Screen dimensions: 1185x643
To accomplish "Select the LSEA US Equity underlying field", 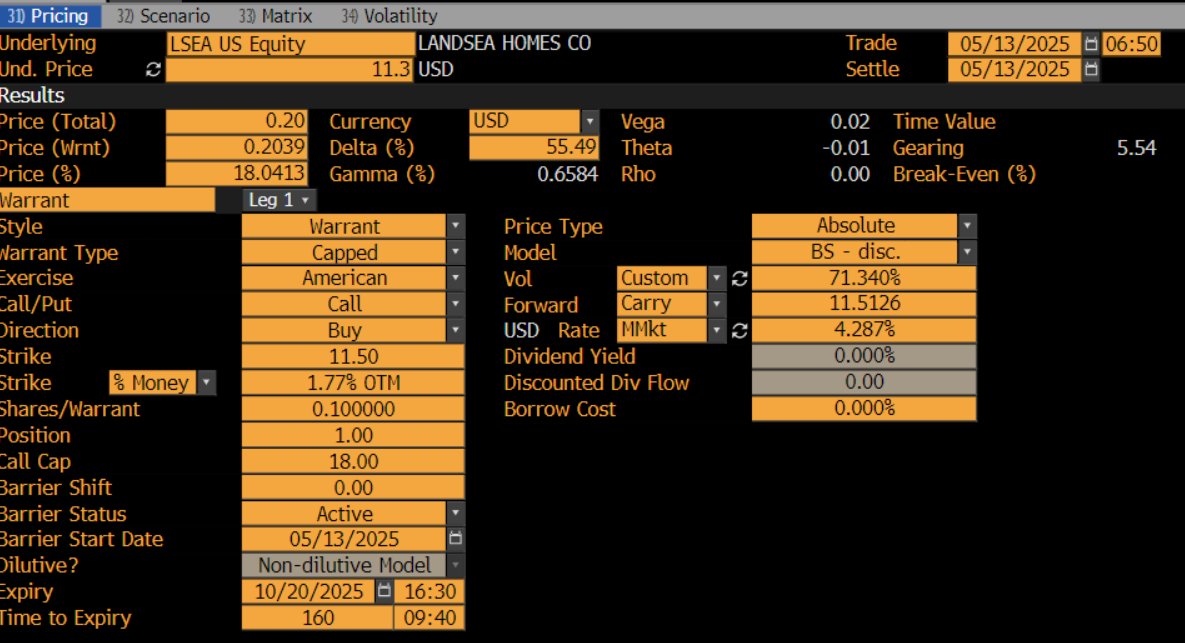I will [290, 44].
